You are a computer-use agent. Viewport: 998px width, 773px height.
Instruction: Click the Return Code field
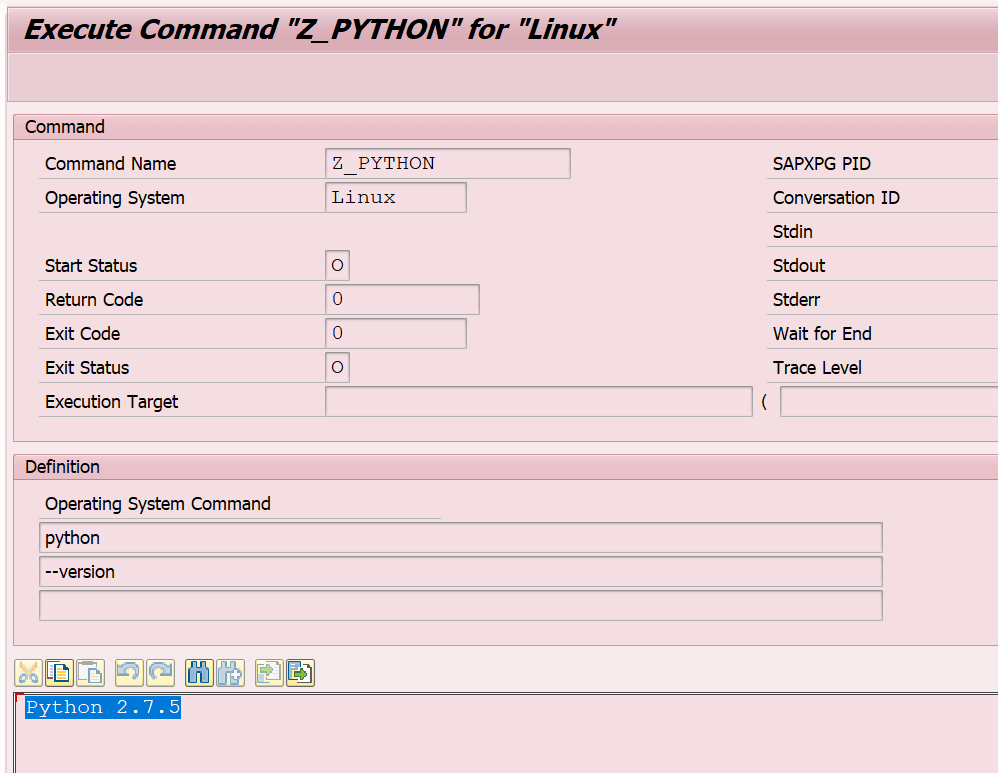point(402,299)
